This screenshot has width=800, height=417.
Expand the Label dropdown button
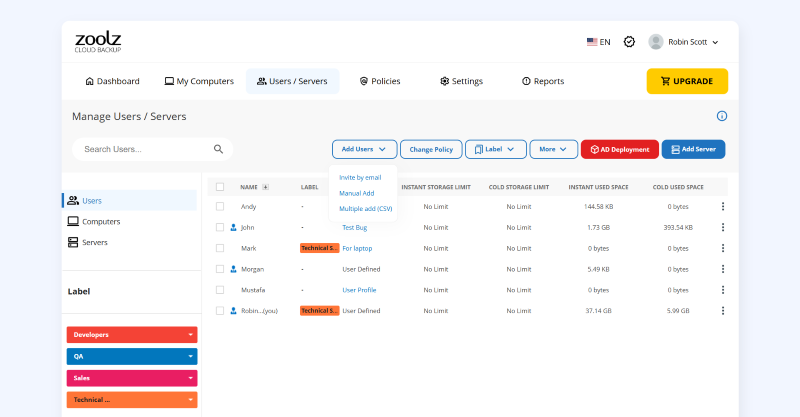[495, 149]
